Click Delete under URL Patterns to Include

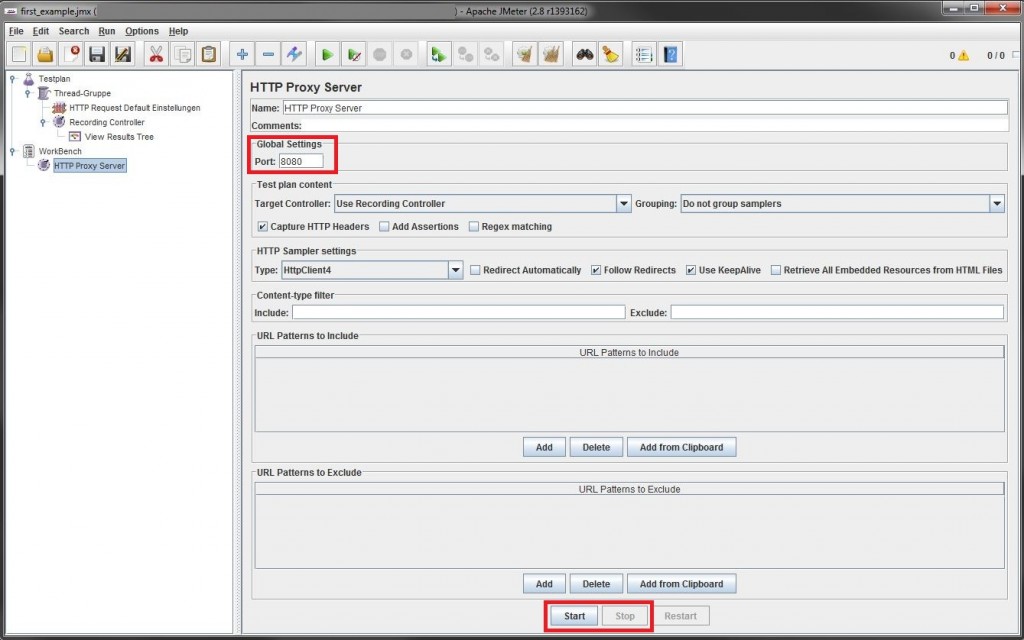tap(596, 447)
